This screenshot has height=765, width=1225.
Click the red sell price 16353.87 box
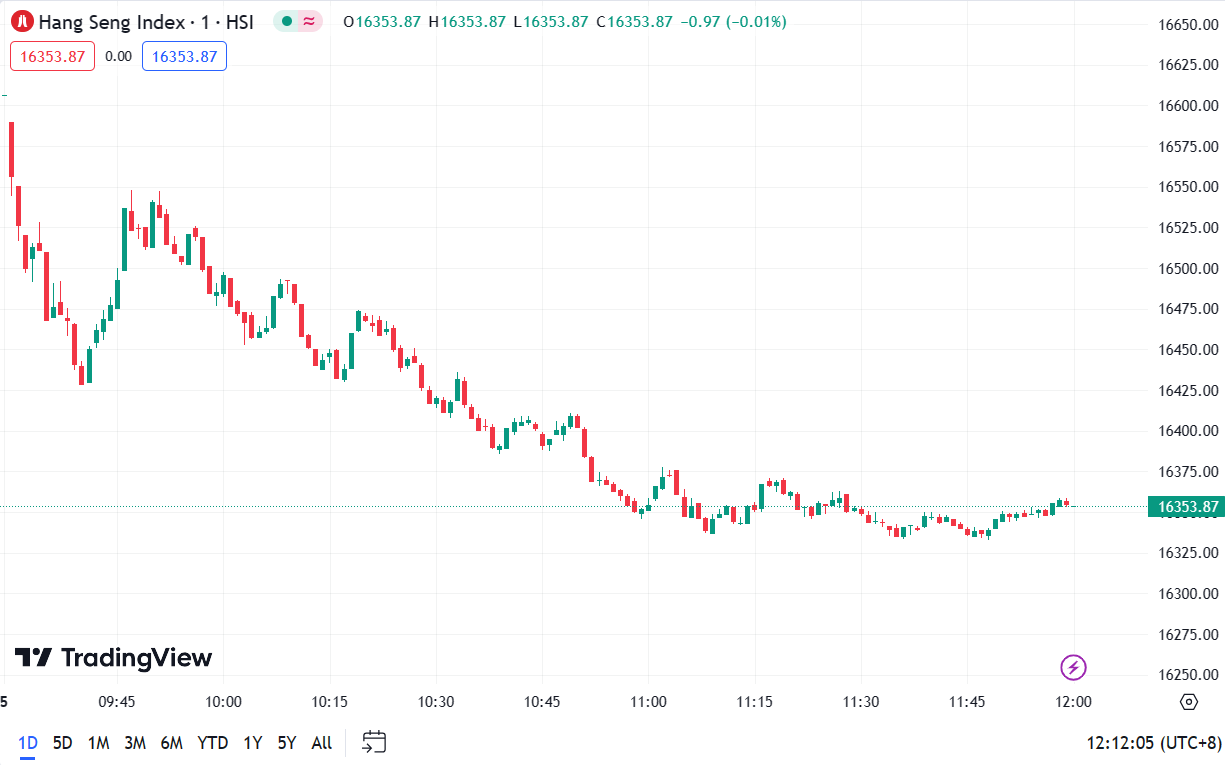(x=53, y=56)
